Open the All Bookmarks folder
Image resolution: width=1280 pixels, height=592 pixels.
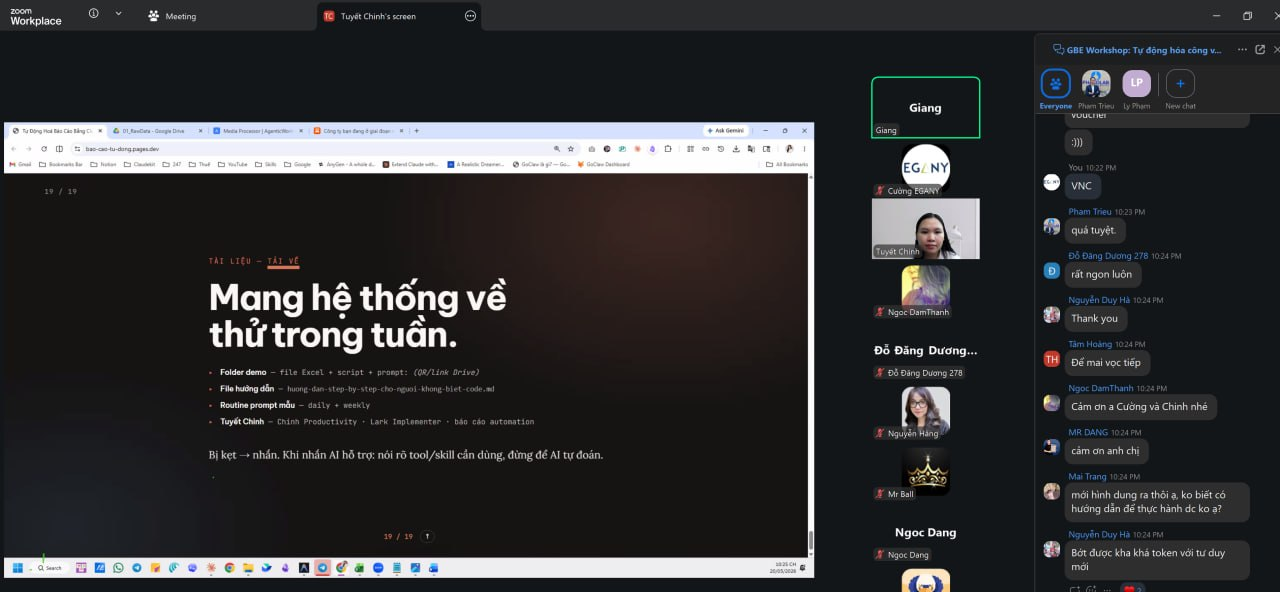pyautogui.click(x=786, y=164)
